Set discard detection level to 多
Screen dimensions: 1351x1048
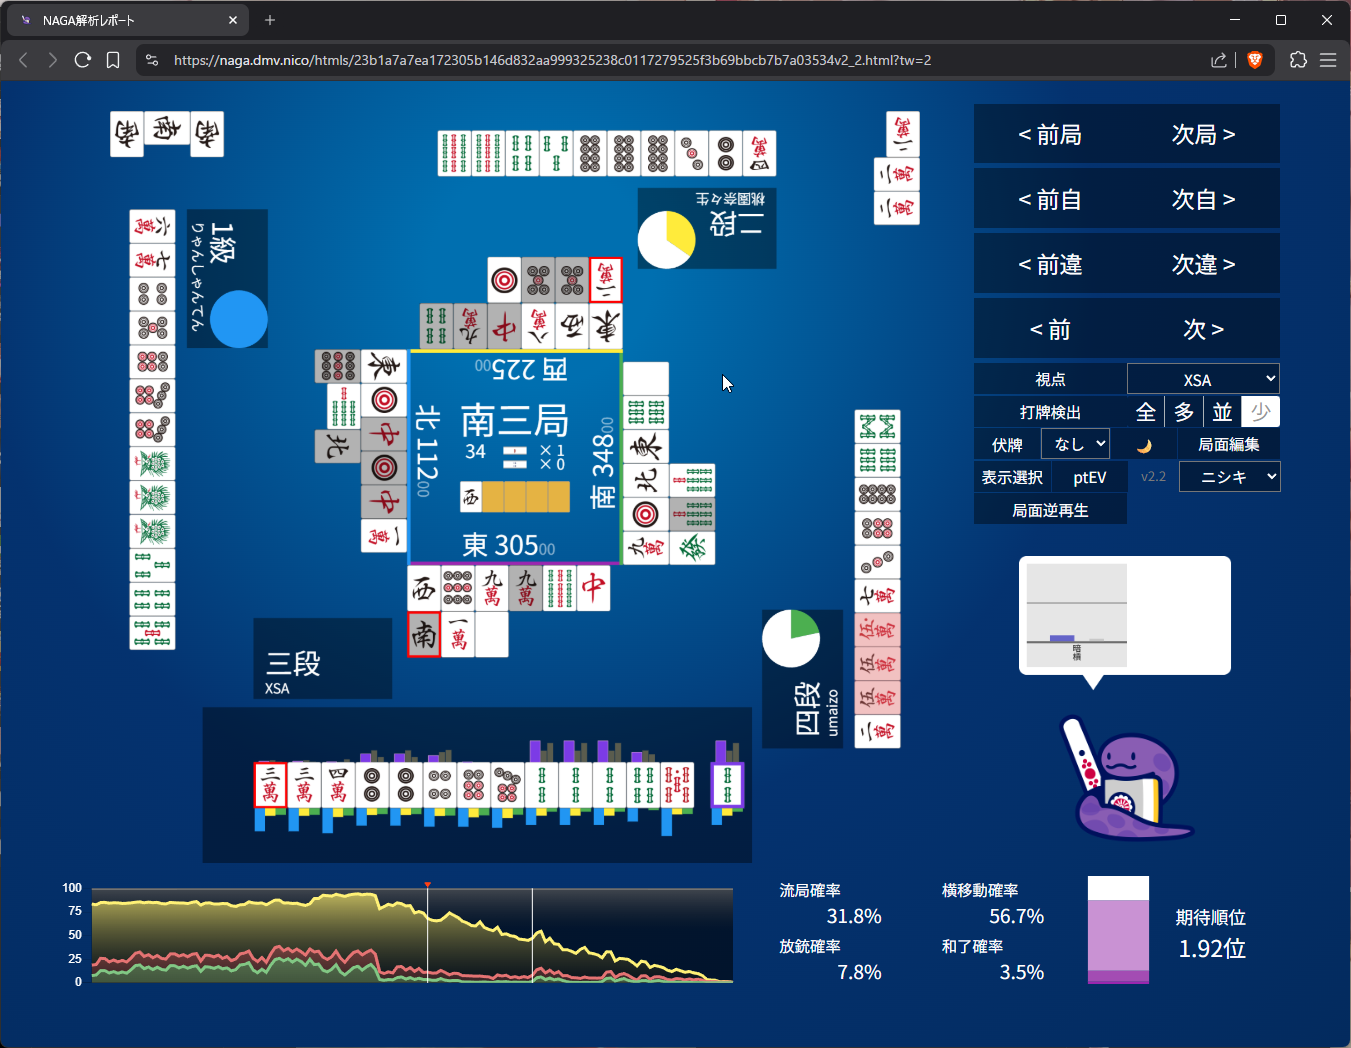click(x=1184, y=412)
